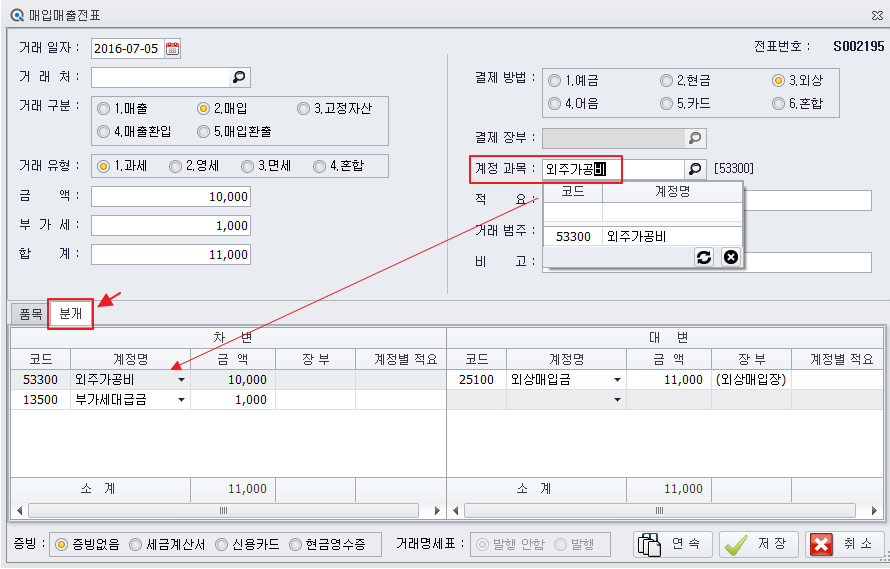The image size is (890, 569).
Task: Open the calendar picker for 거래 일자
Action: tap(173, 48)
